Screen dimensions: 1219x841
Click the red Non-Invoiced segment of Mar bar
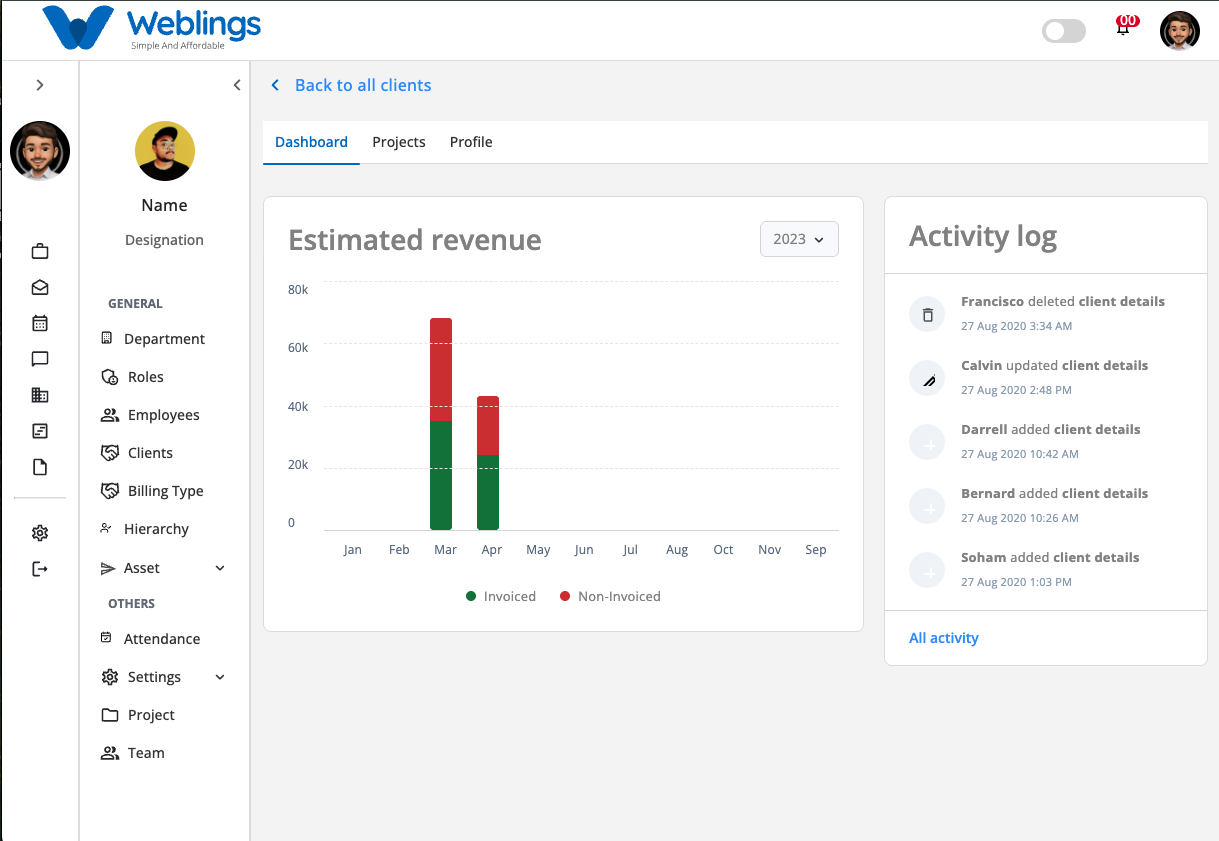pyautogui.click(x=441, y=370)
